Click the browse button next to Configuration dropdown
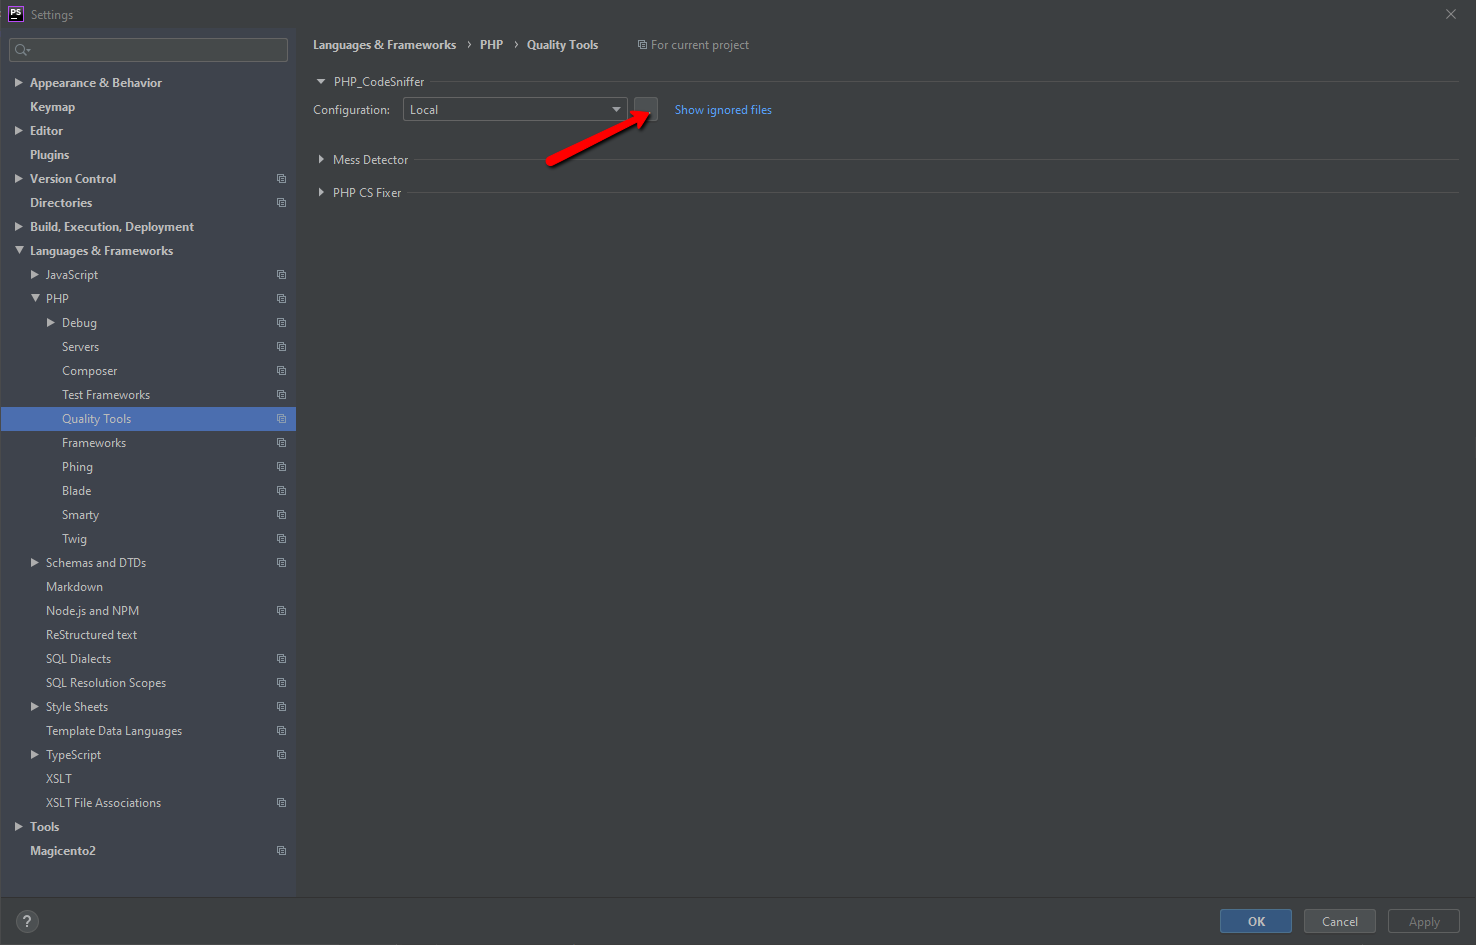The width and height of the screenshot is (1476, 945). (646, 109)
